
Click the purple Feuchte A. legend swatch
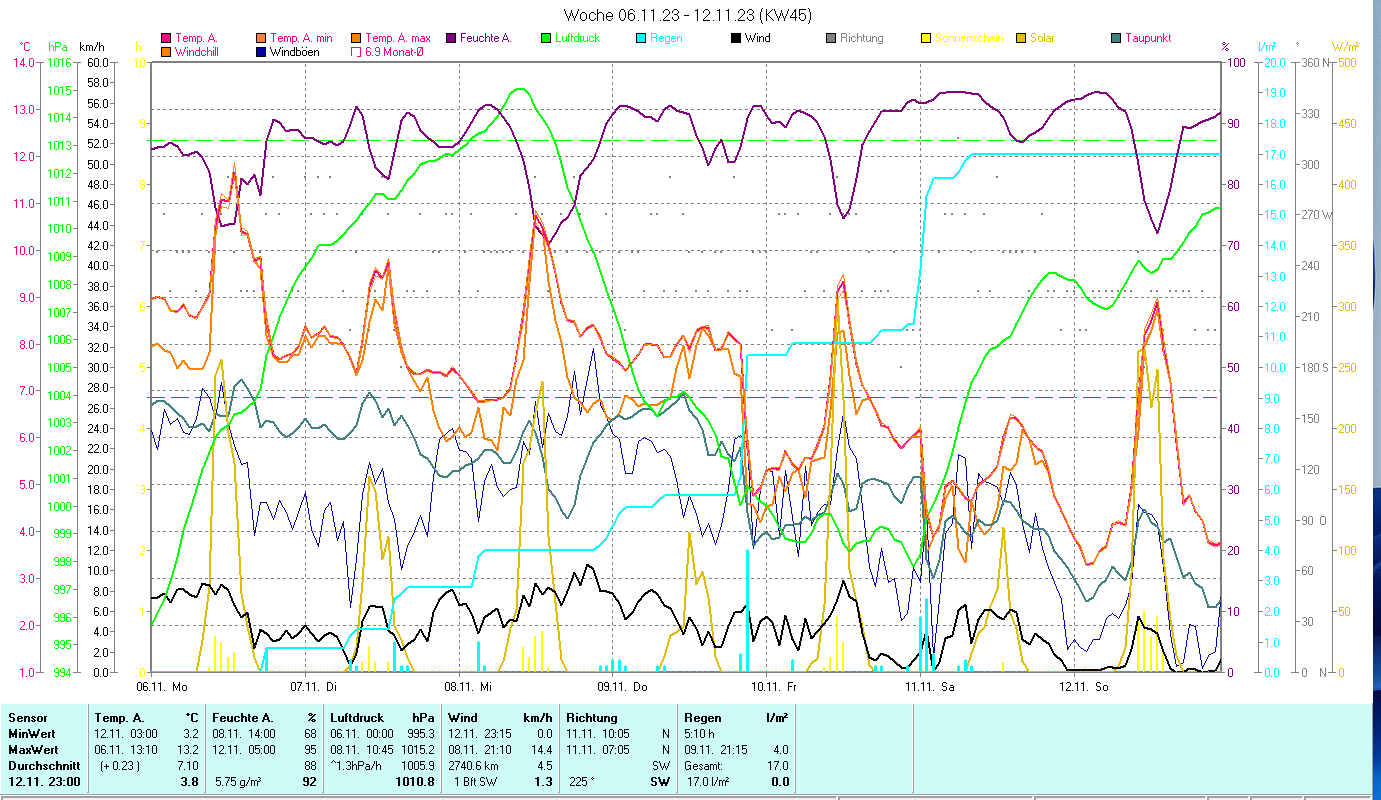coord(452,38)
